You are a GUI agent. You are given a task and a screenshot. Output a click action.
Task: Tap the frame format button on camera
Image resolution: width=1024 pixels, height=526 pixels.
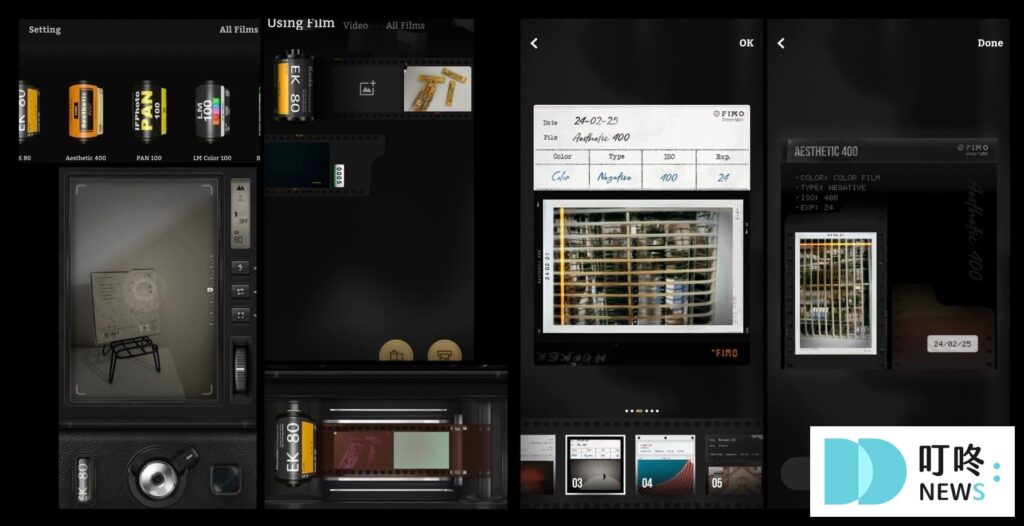tap(240, 315)
